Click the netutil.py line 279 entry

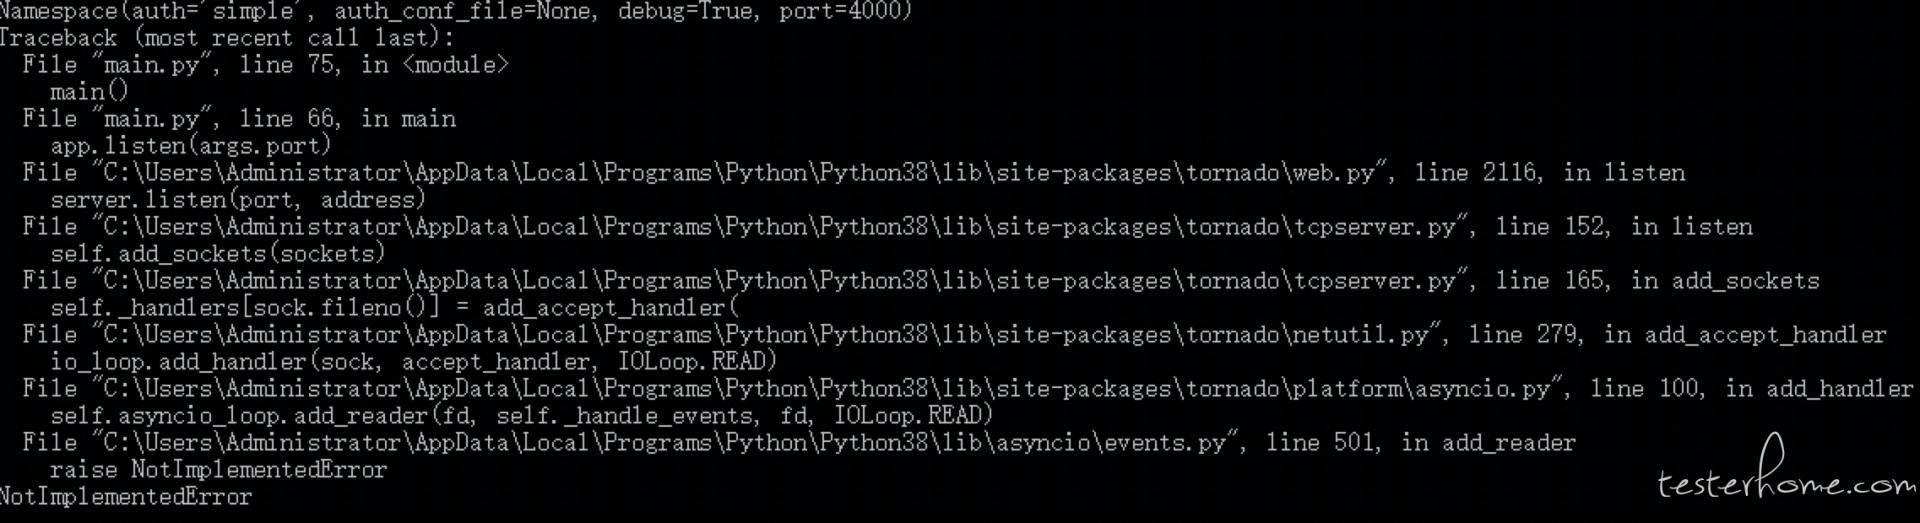(955, 335)
